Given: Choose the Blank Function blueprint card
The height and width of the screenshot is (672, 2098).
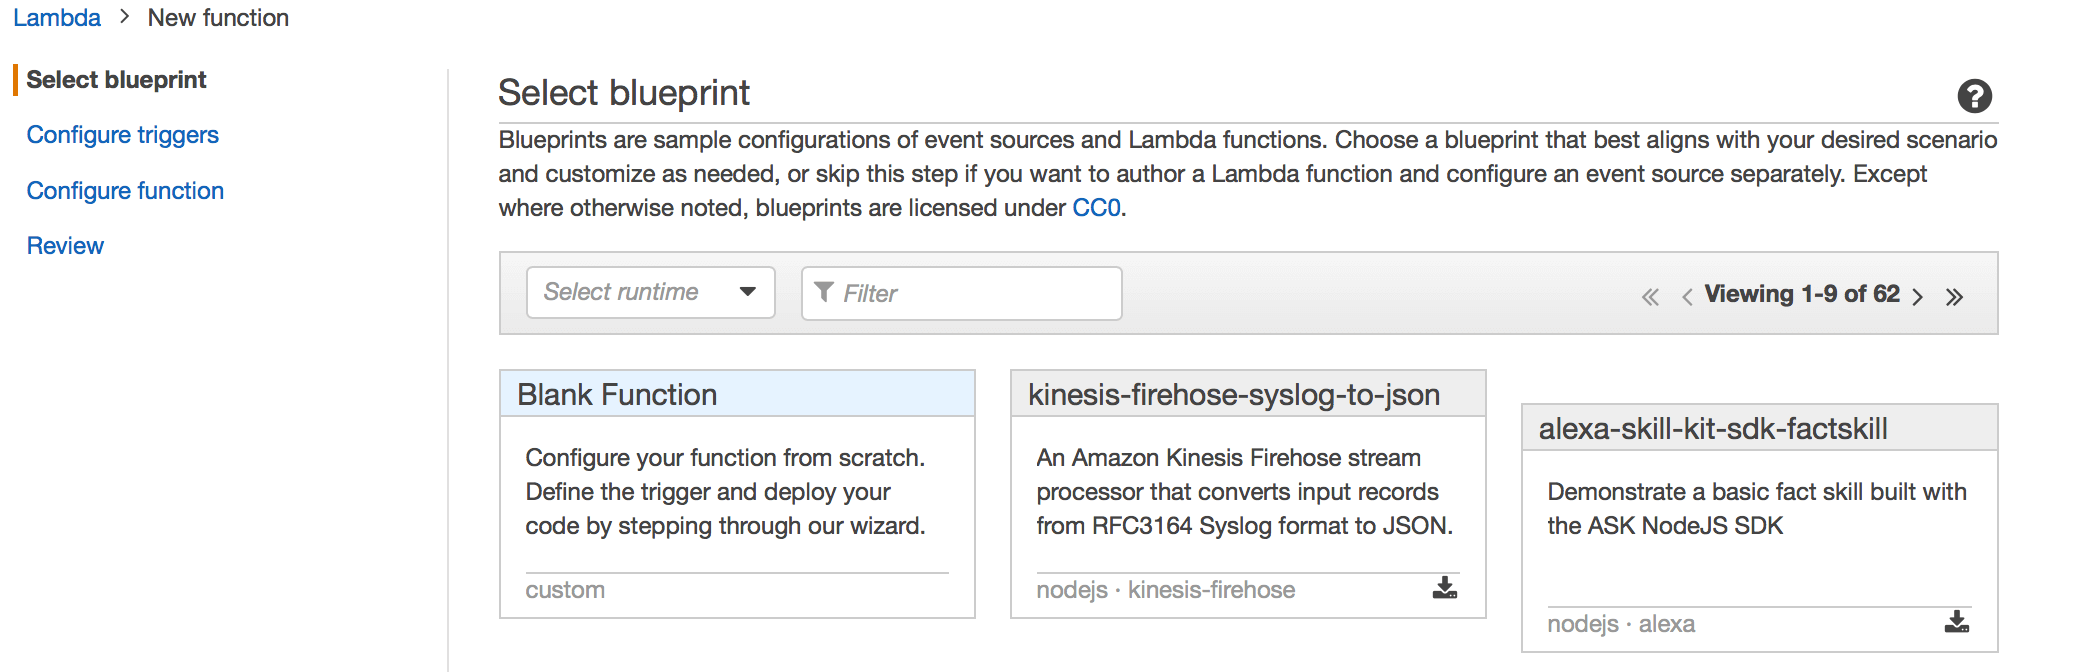Looking at the screenshot, I should tap(737, 494).
